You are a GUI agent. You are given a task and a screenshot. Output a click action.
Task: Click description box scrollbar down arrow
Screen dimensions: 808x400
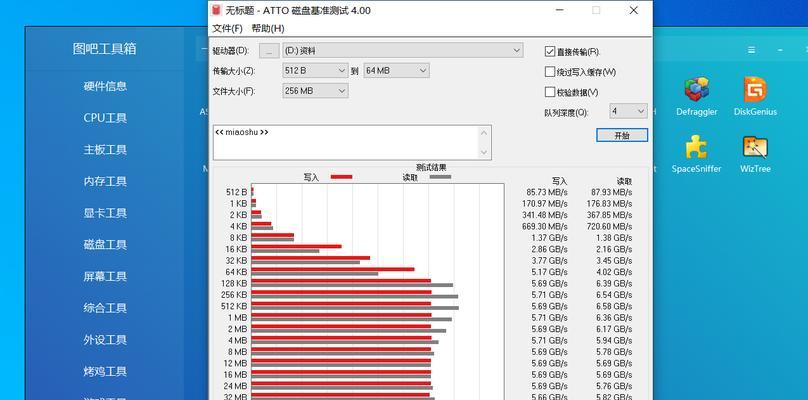484,152
